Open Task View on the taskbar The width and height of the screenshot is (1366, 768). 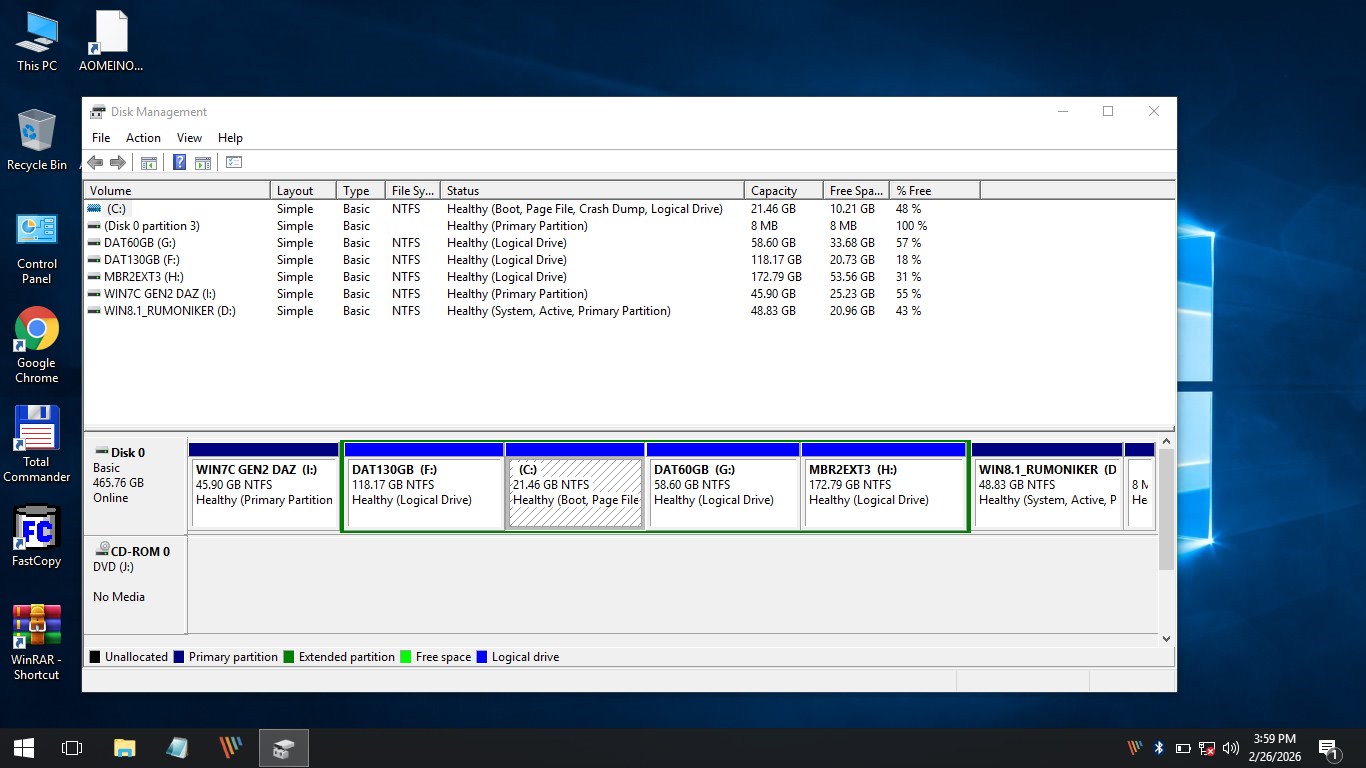click(72, 748)
